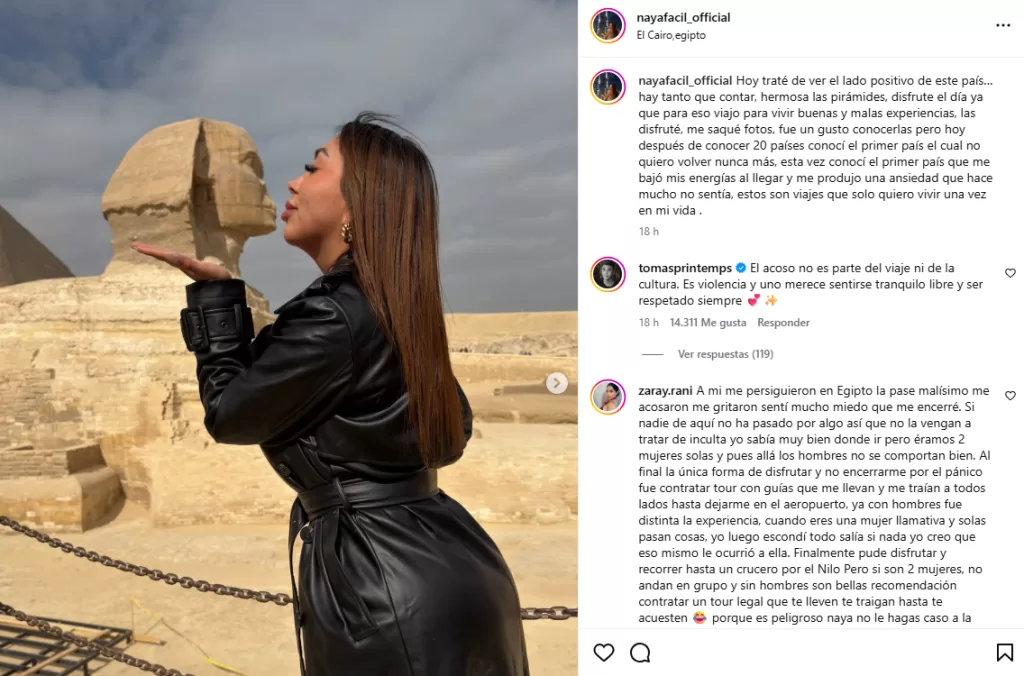Open the tomasprintemps profile picture
Image resolution: width=1024 pixels, height=676 pixels.
(607, 274)
